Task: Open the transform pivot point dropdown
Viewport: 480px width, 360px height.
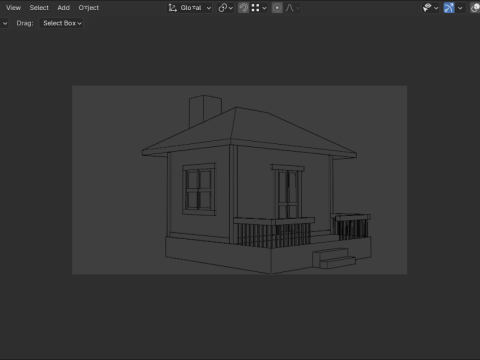Action: click(225, 8)
